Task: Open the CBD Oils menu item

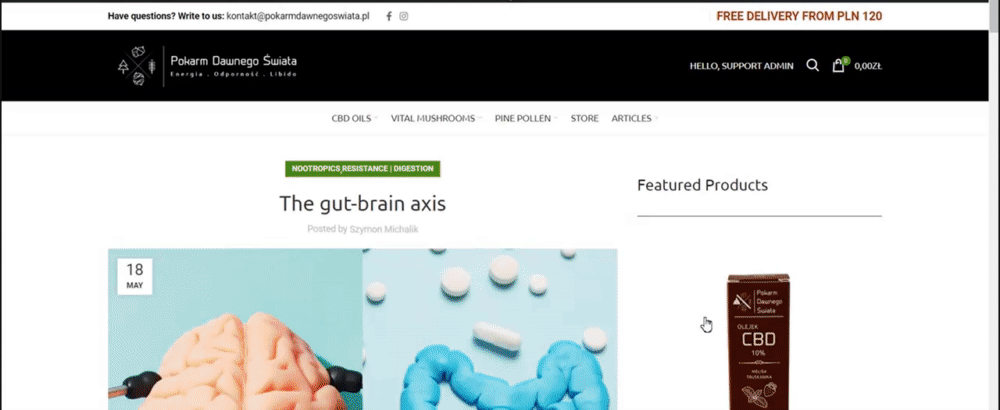Action: [x=351, y=118]
